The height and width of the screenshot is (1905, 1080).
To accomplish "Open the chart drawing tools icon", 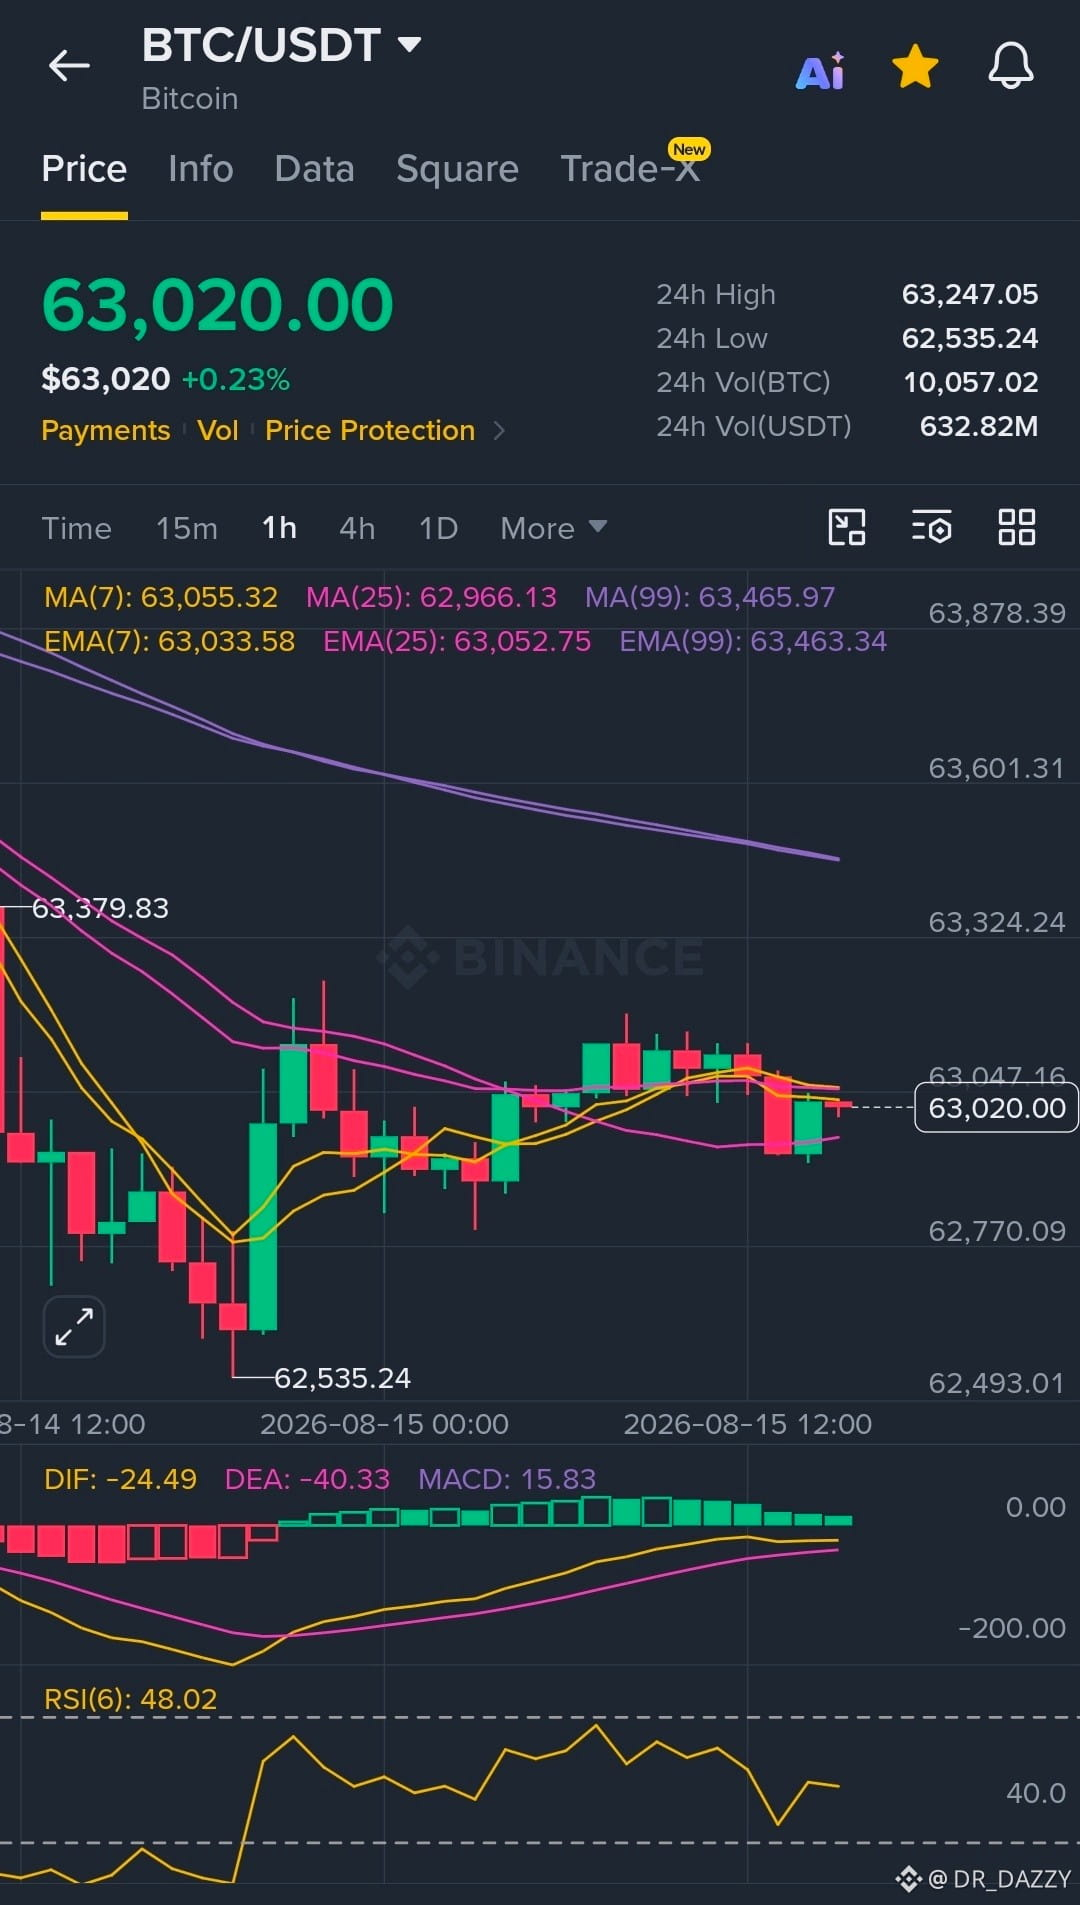I will [x=847, y=527].
